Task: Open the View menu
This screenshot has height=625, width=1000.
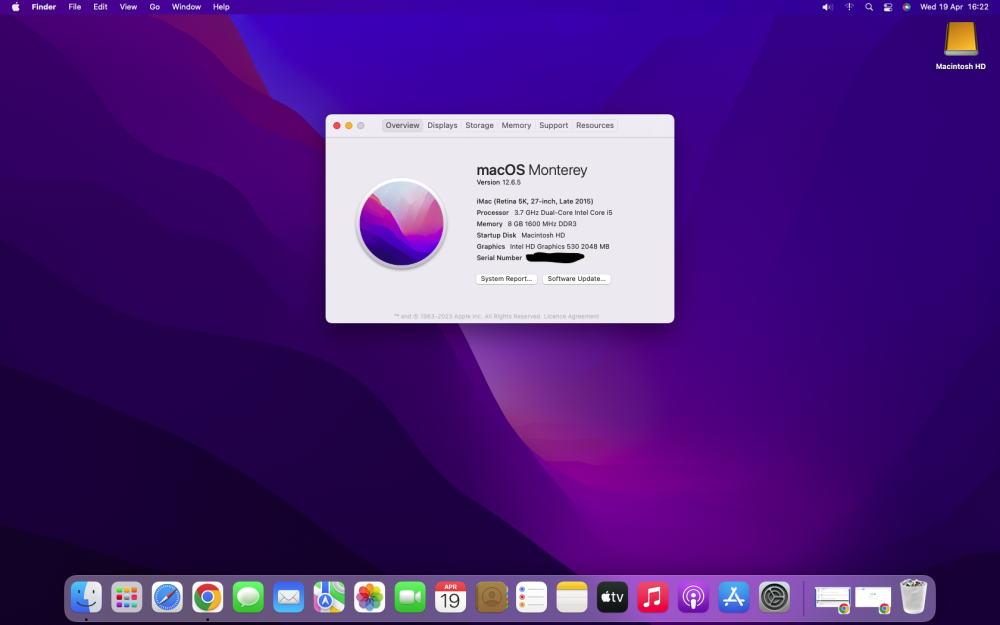Action: 128,7
